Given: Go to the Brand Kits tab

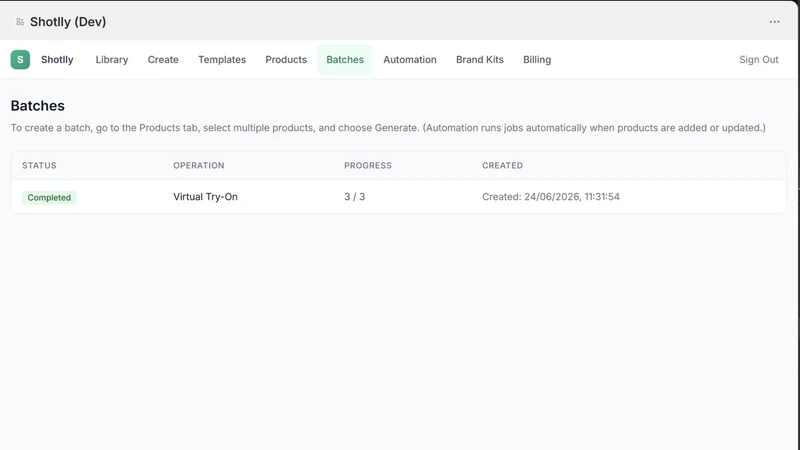Looking at the screenshot, I should tap(480, 60).
